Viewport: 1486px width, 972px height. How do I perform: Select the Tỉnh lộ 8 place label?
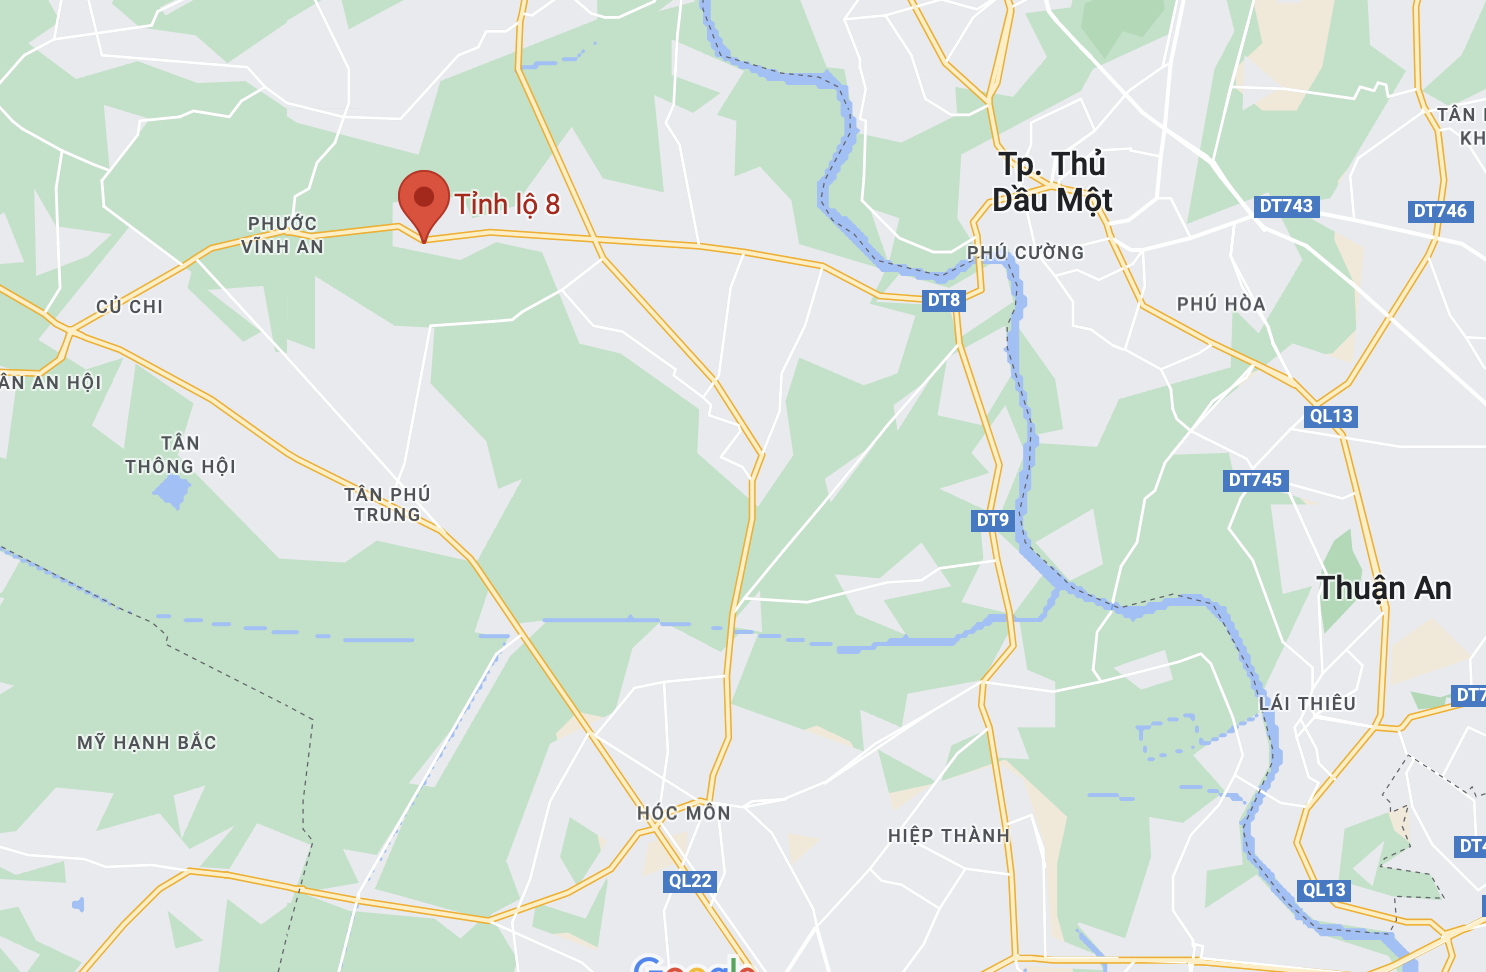click(507, 205)
